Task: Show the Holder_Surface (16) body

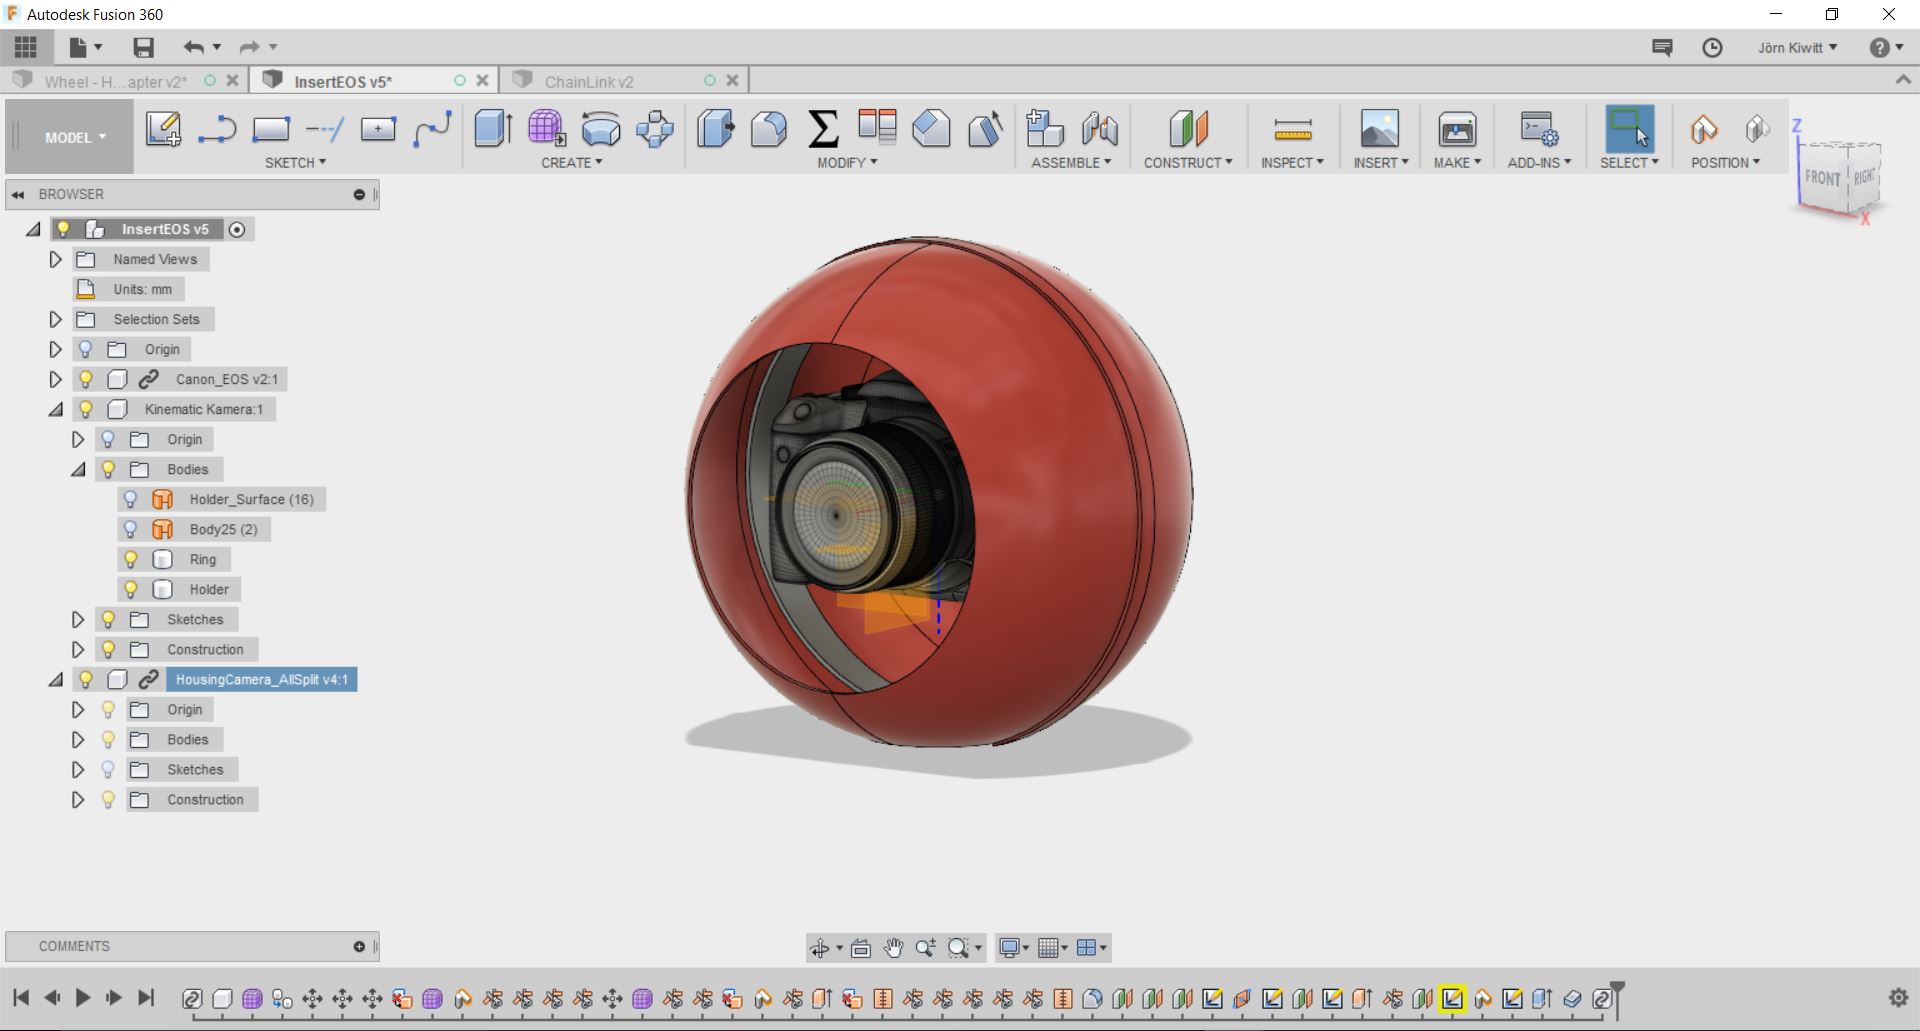Action: (130, 499)
